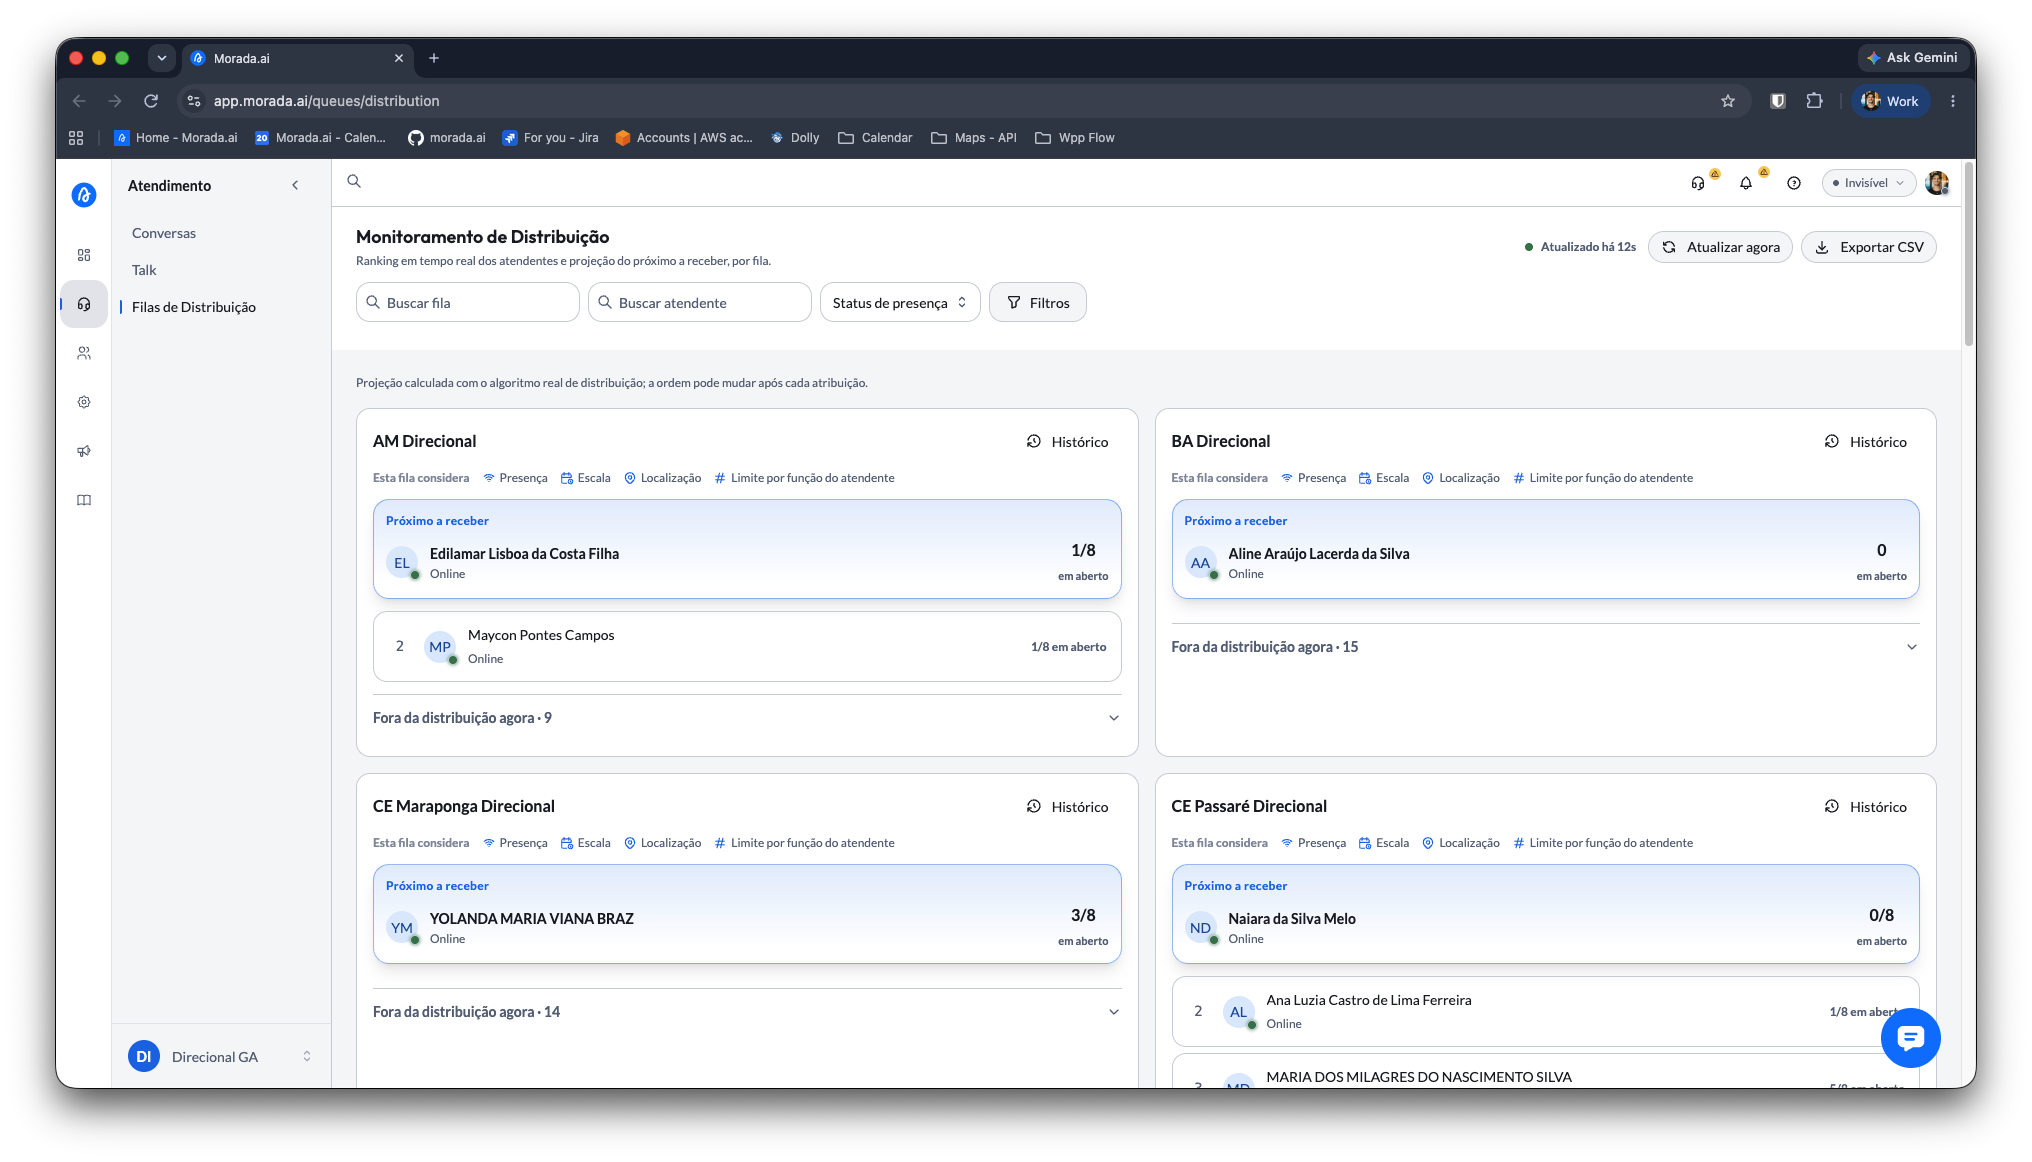Open the megaphone campaigns icon in the left rail

84,451
